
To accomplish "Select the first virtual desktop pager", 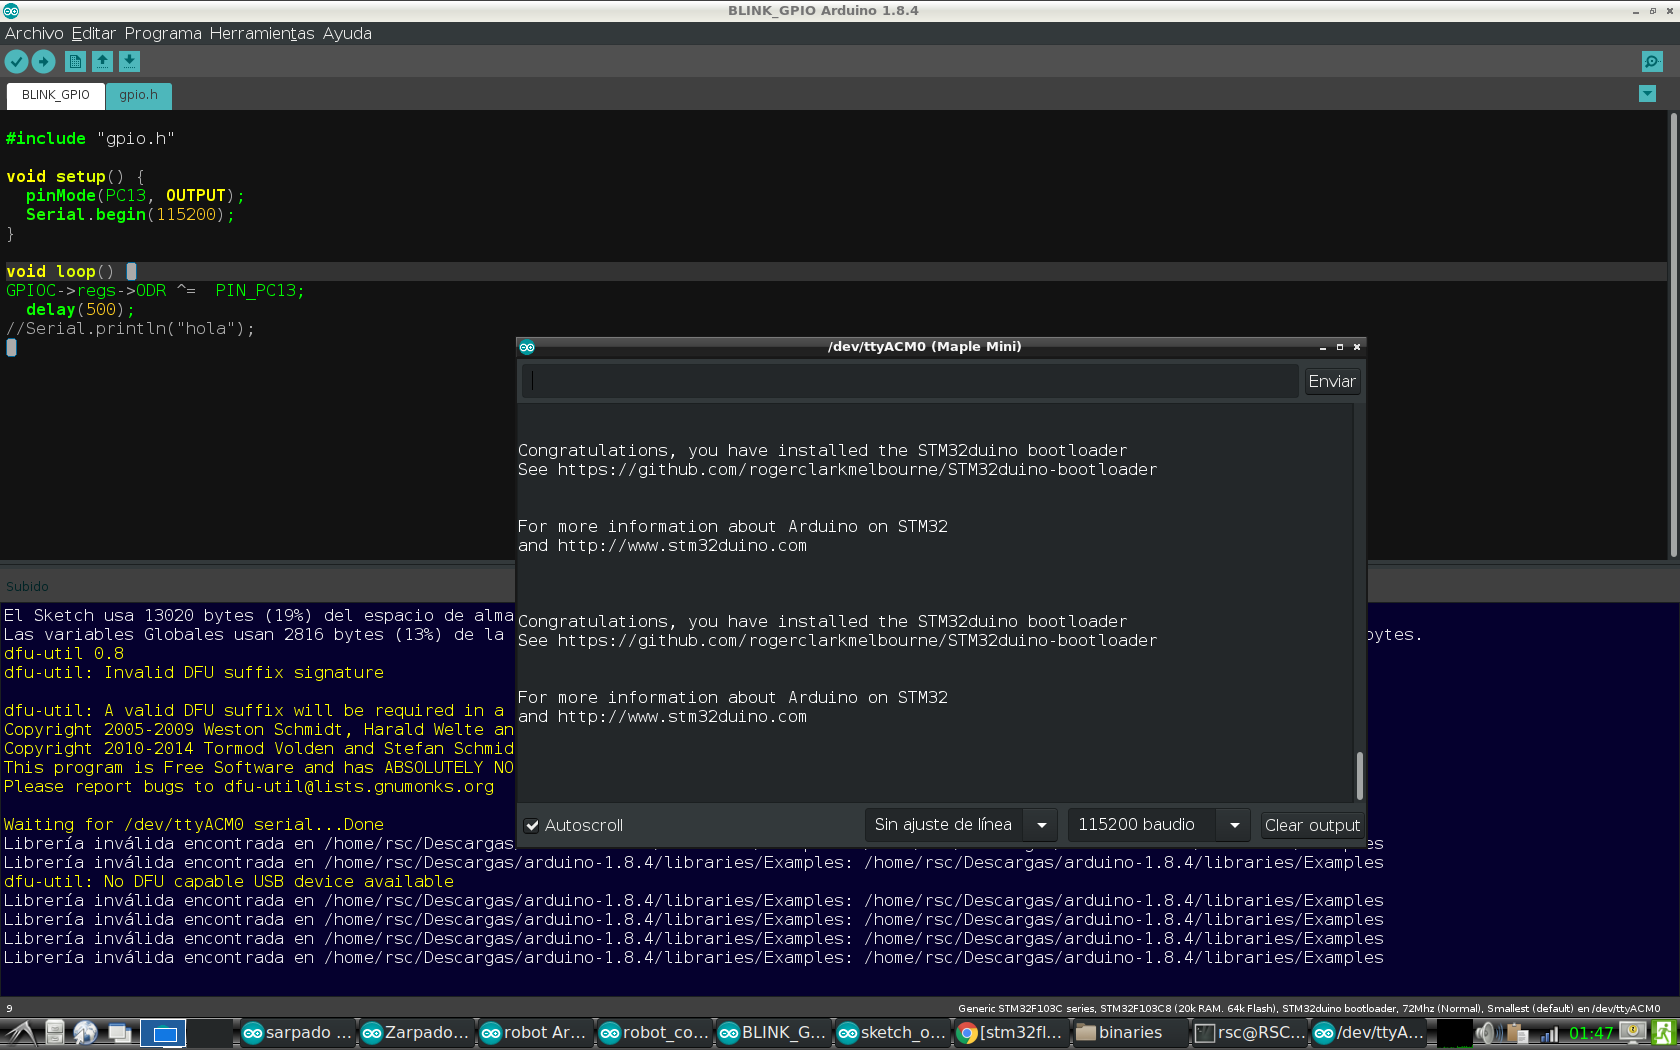I will (x=164, y=1033).
